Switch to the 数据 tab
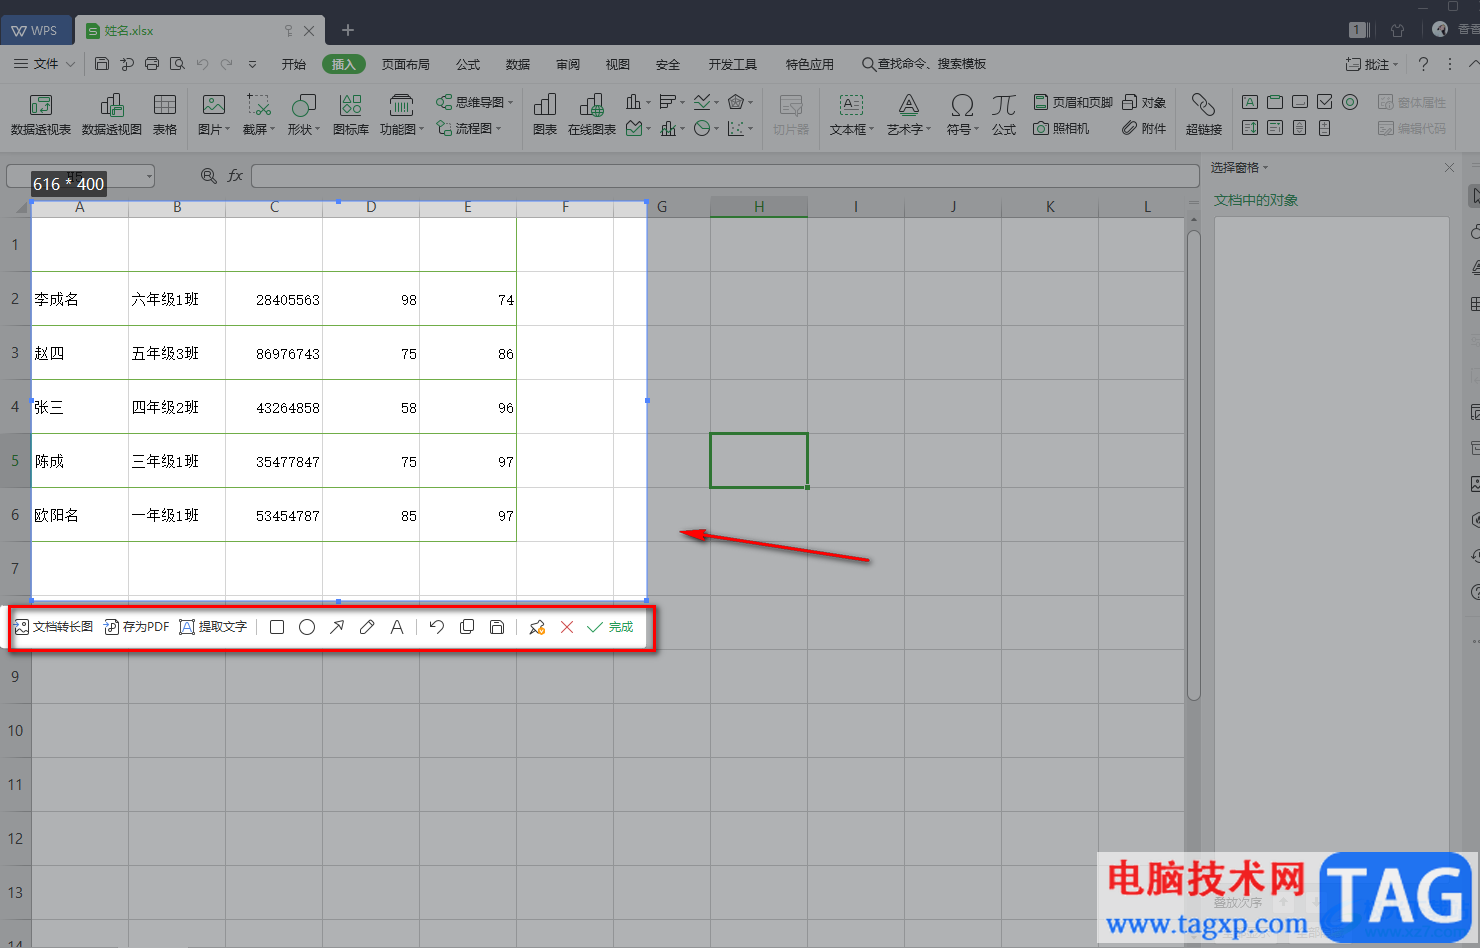The width and height of the screenshot is (1480, 948). [518, 64]
